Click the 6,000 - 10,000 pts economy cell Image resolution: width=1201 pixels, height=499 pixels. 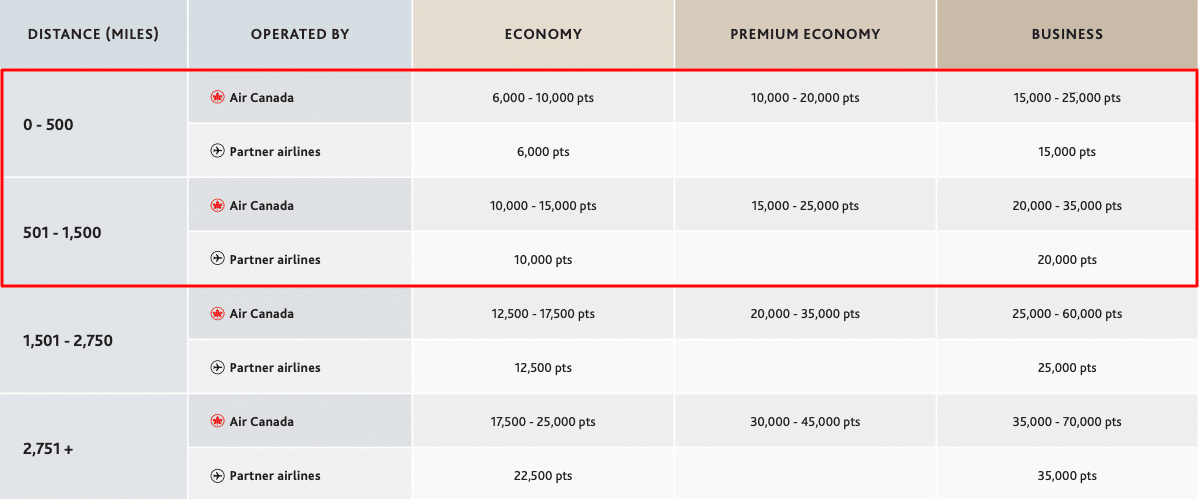543,98
